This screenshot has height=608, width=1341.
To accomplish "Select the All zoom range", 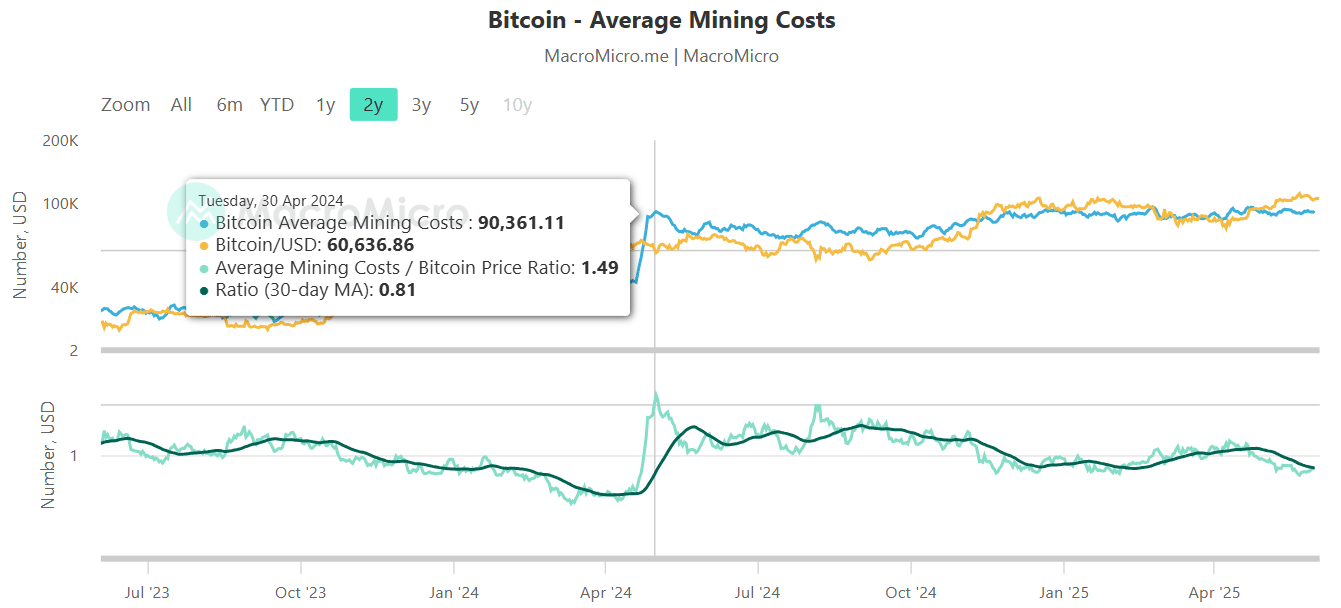I will [181, 105].
